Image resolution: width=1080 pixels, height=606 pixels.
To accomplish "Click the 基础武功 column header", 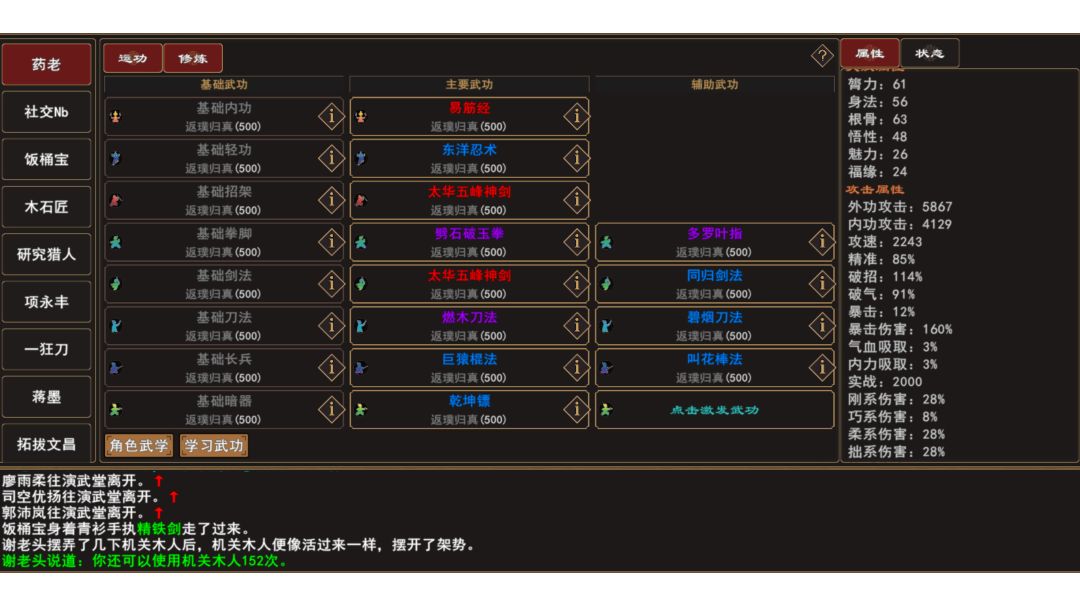I will (224, 85).
